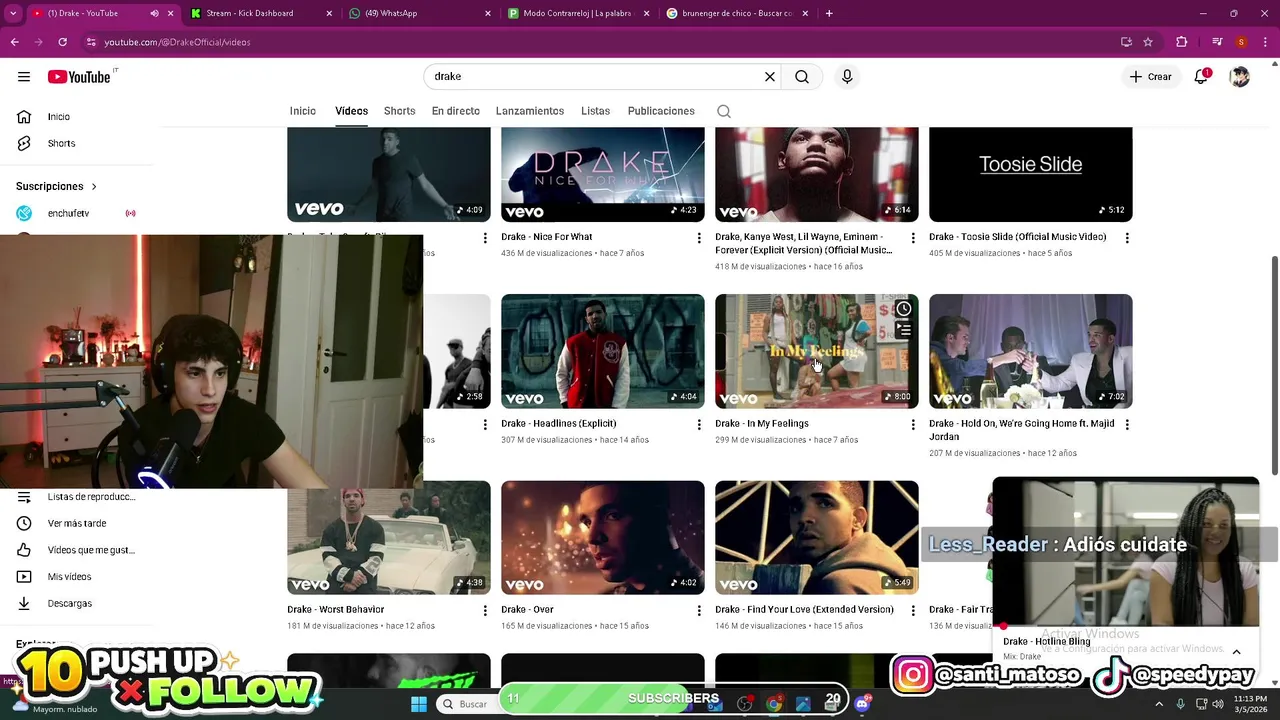Viewport: 1280px width, 720px height.
Task: Open the Windows Start menu
Action: [x=419, y=704]
